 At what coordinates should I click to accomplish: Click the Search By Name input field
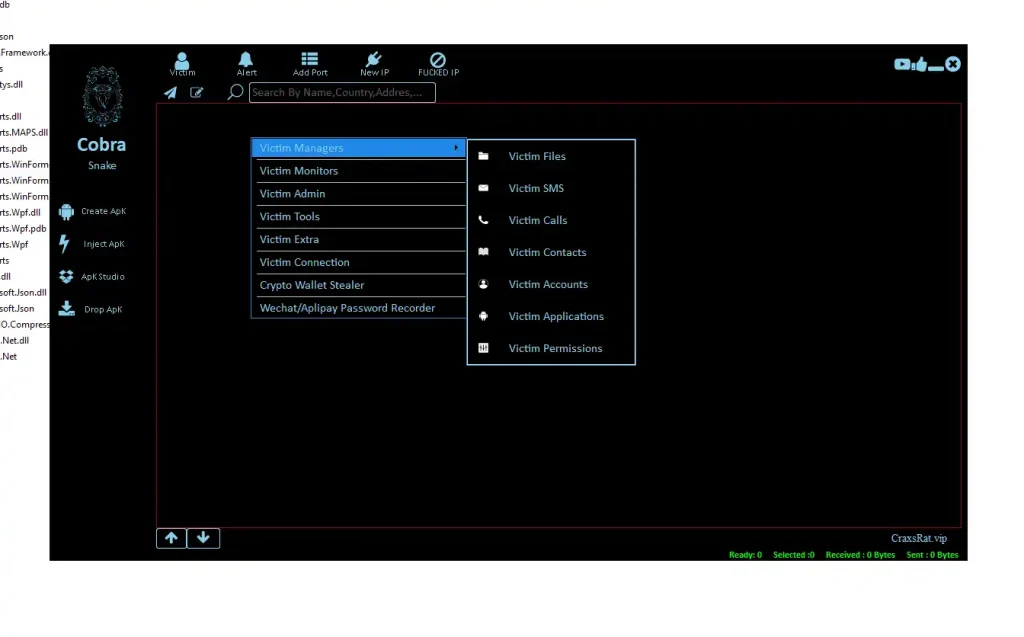point(342,93)
